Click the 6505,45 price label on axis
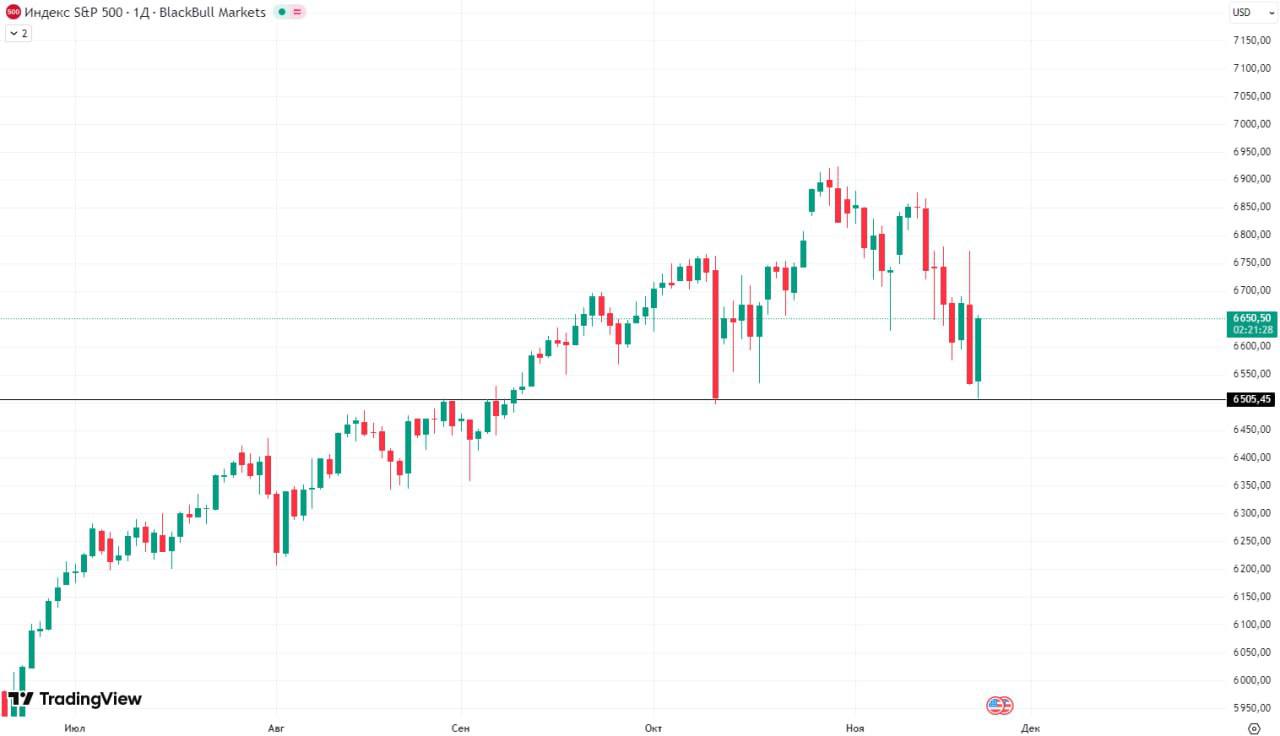The width and height of the screenshot is (1280, 736). point(1252,399)
